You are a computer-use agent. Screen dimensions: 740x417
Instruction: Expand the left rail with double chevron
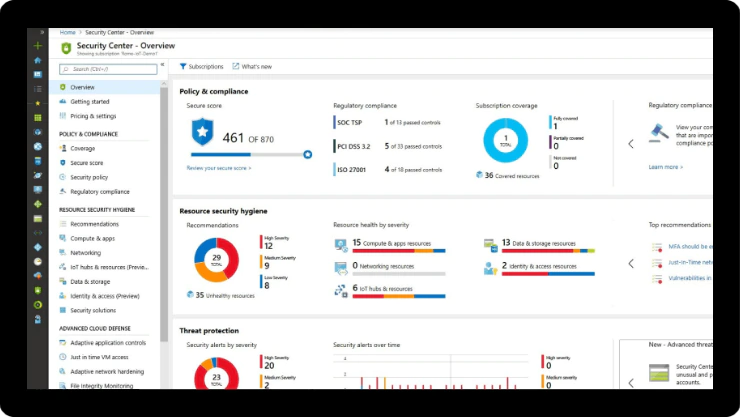[x=42, y=32]
